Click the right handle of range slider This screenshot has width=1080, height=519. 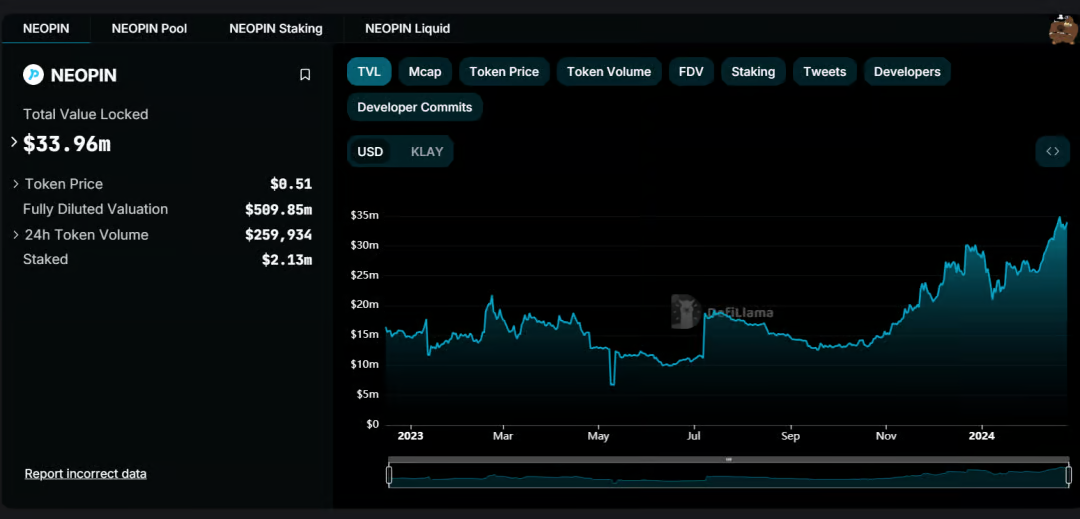pos(1068,475)
